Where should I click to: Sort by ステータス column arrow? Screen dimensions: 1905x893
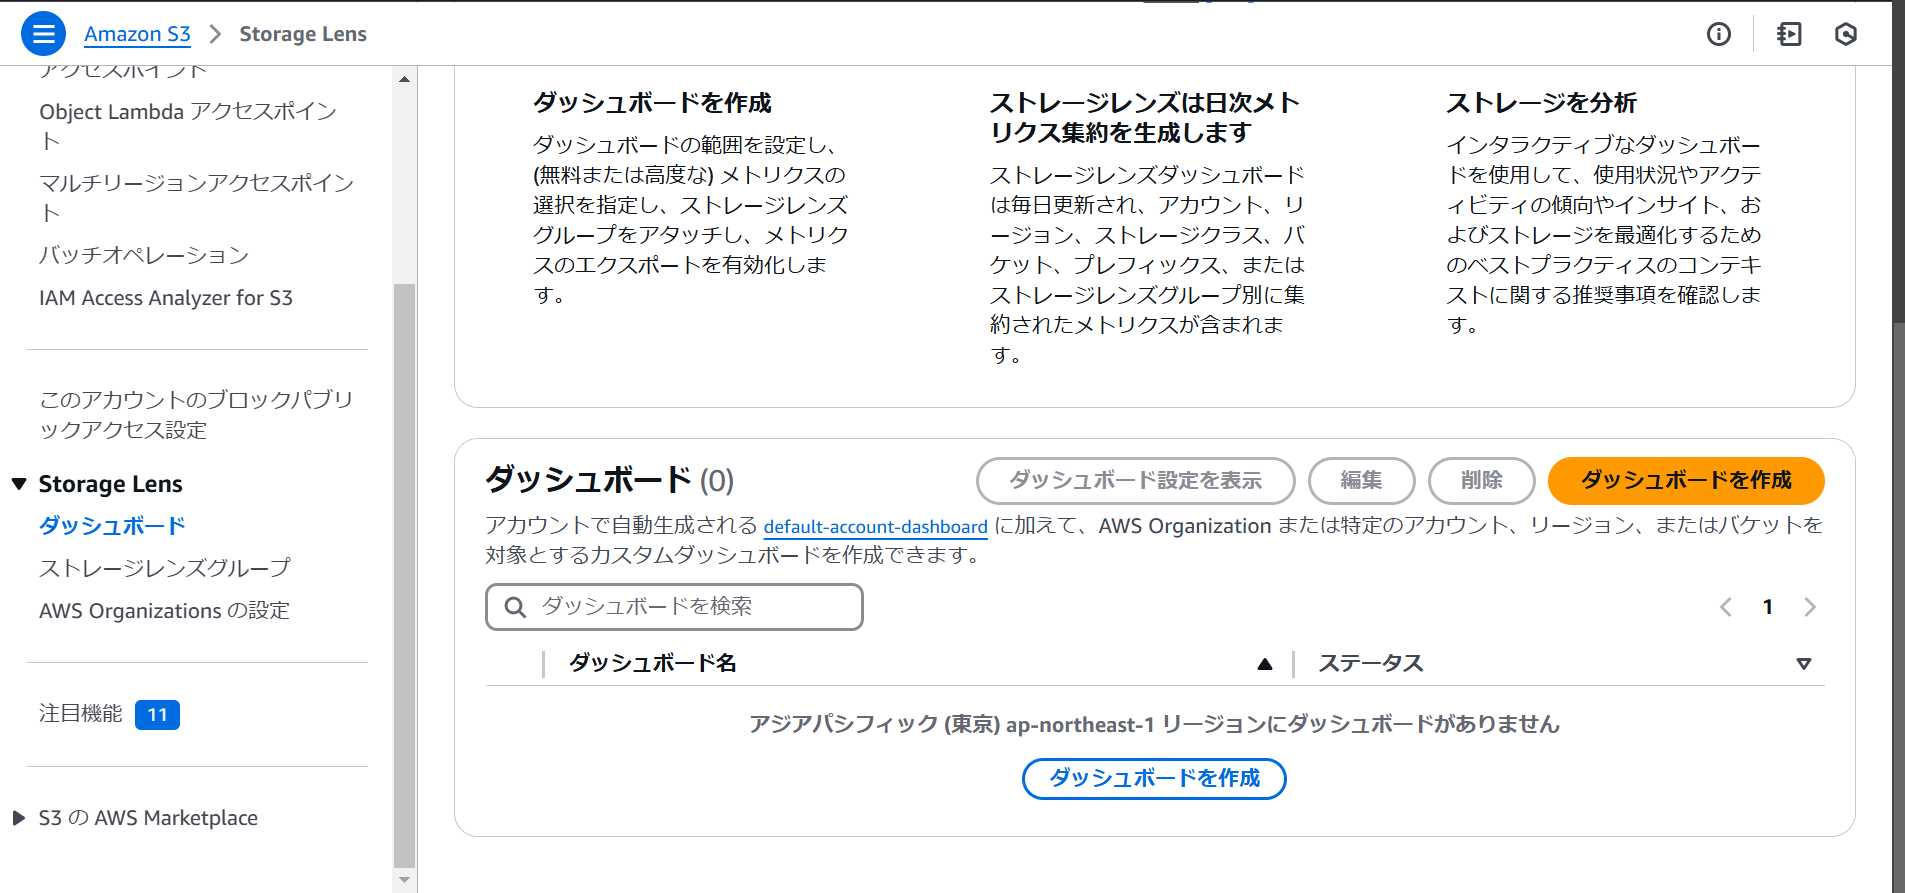point(1804,664)
